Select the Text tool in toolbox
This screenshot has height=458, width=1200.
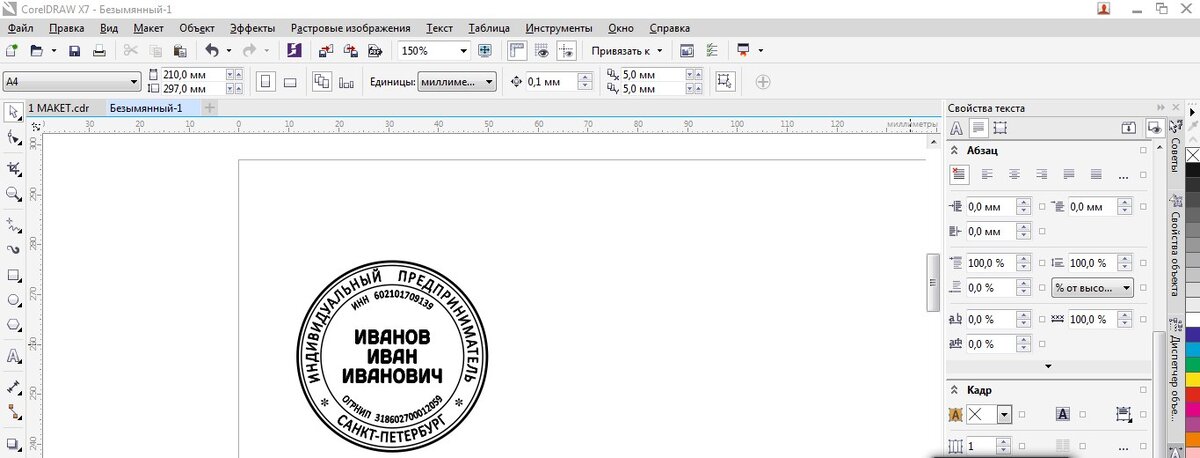pyautogui.click(x=13, y=356)
